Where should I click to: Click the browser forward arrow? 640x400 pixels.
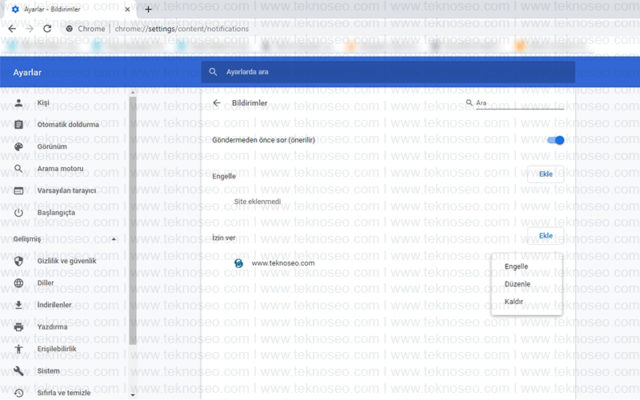tap(29, 29)
